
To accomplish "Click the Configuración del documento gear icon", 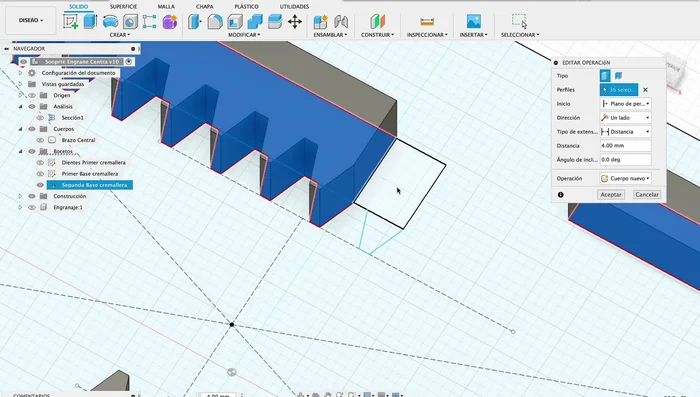I will click(32, 73).
